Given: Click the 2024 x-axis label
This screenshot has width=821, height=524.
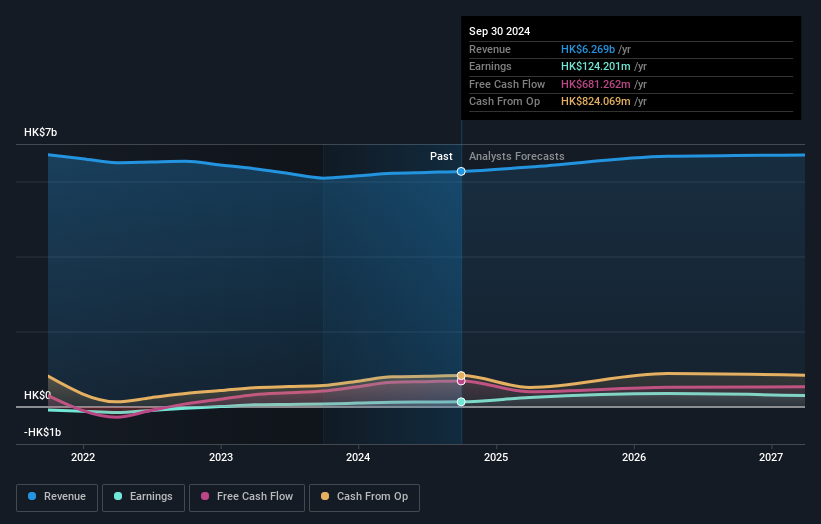Looking at the screenshot, I should point(358,457).
